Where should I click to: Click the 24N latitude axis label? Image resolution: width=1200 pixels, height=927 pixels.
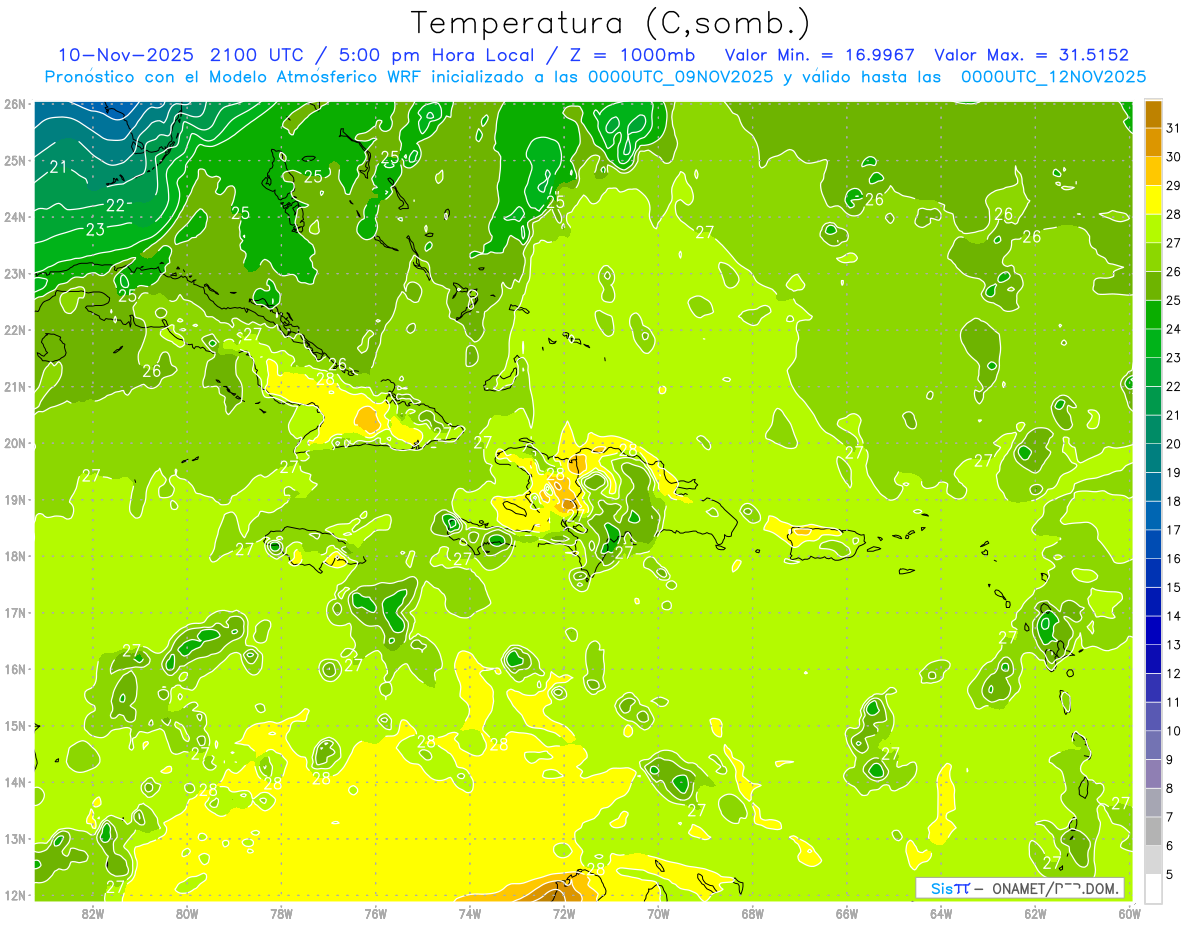tap(15, 216)
